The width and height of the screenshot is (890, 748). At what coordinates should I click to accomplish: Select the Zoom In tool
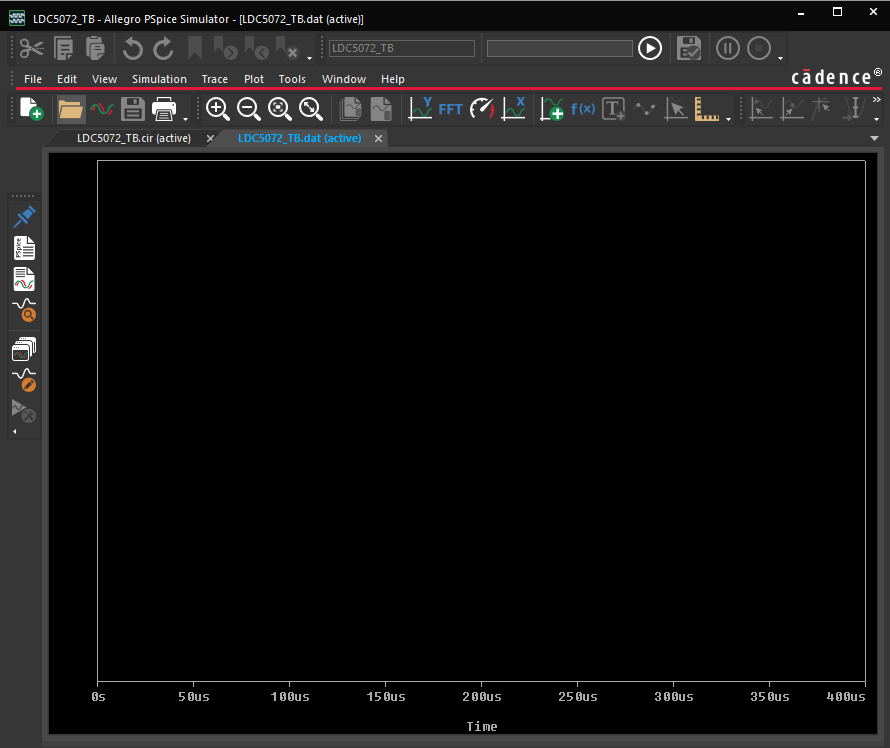click(x=218, y=109)
